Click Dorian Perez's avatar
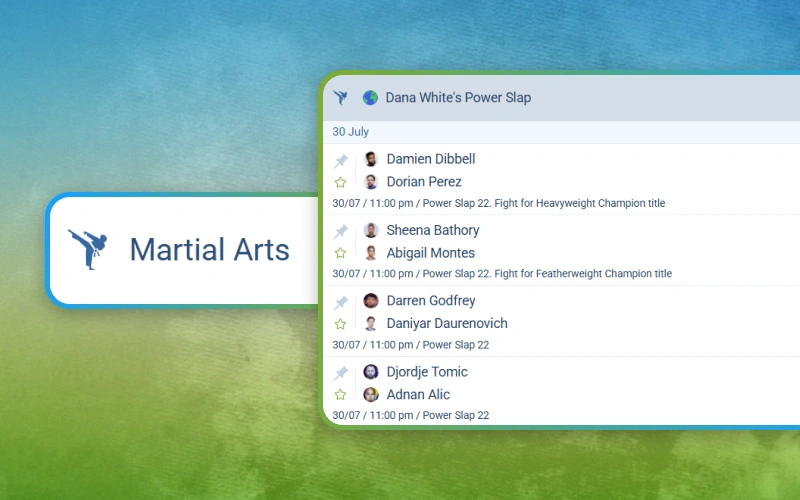800x500 pixels. tap(371, 182)
